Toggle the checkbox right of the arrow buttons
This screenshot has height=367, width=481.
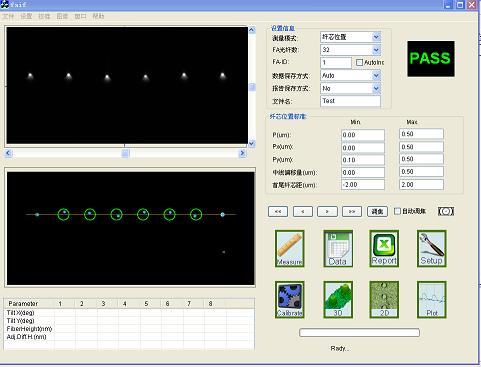[x=397, y=211]
